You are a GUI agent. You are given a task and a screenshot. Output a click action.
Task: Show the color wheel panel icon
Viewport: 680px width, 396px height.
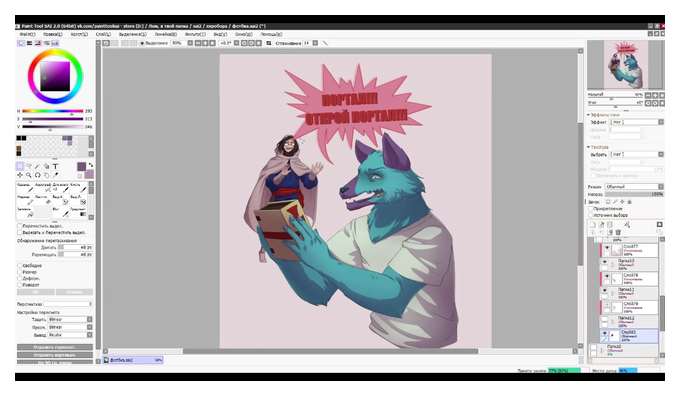pos(21,43)
